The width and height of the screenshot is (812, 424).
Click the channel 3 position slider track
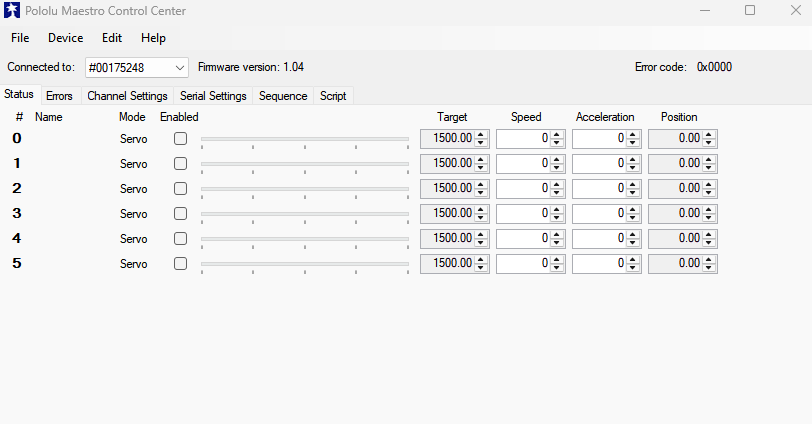[305, 214]
